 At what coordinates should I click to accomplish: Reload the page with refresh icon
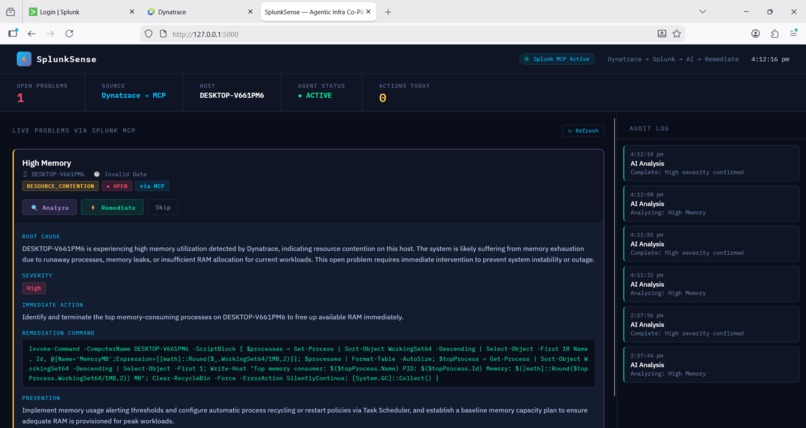(69, 33)
